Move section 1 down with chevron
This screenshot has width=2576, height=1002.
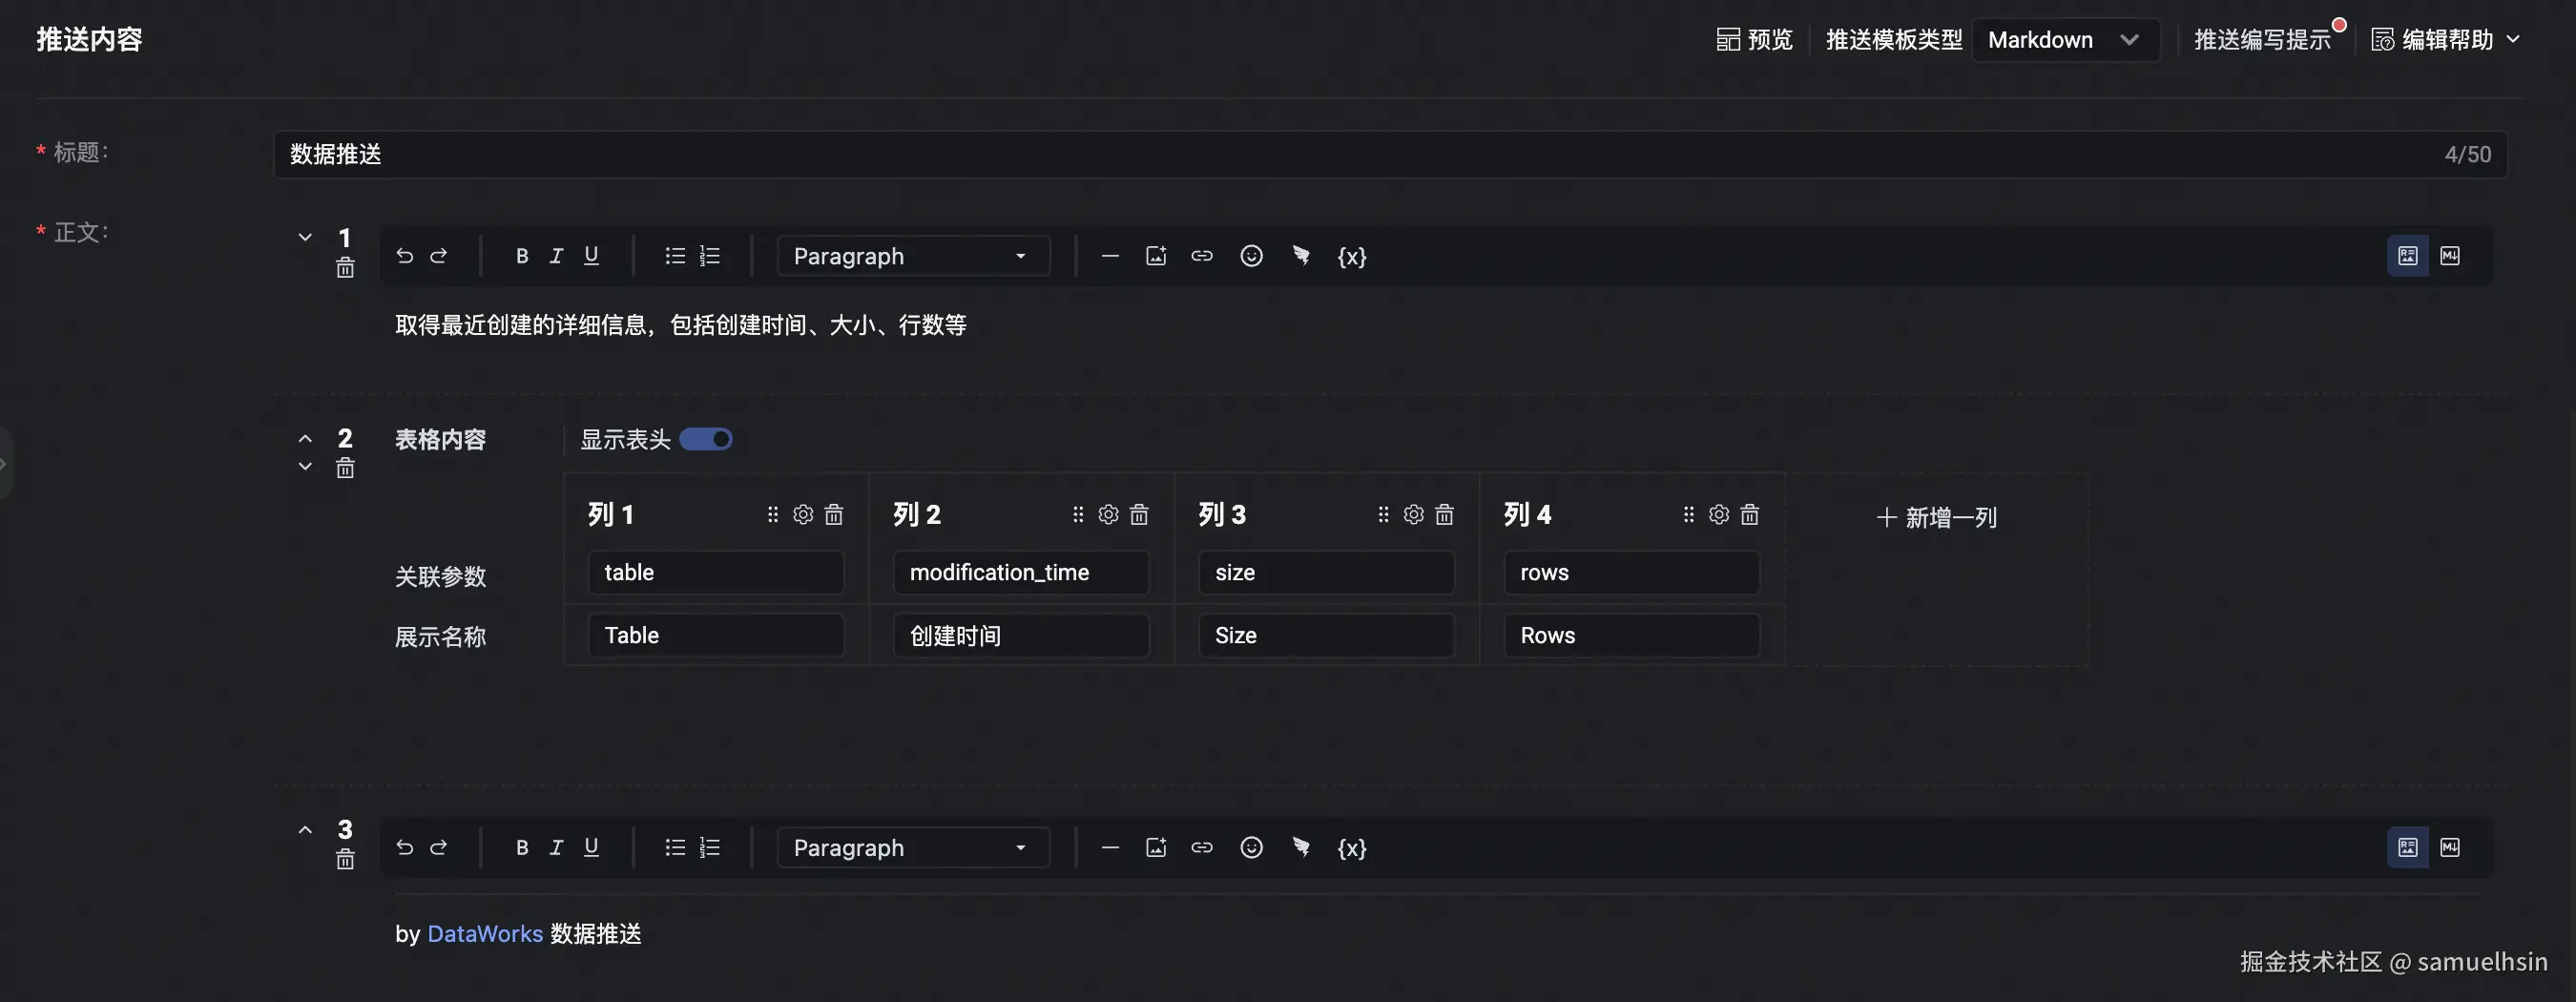(x=305, y=237)
